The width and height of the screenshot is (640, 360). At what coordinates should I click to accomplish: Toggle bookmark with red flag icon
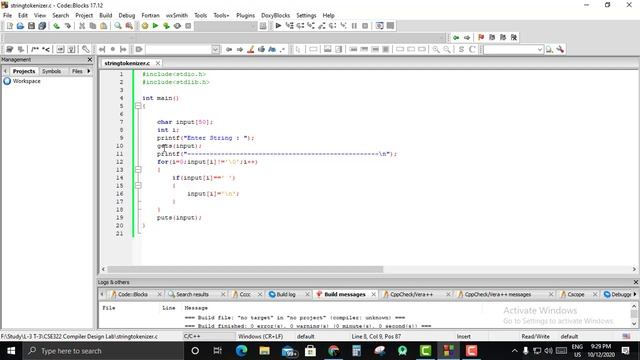481,38
